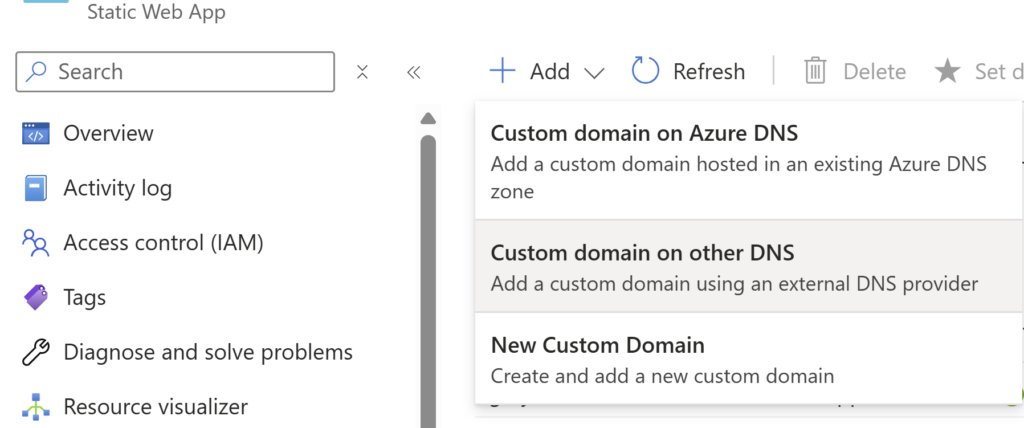The image size is (1024, 428).
Task: Select the Activity log book icon
Action: click(x=35, y=188)
